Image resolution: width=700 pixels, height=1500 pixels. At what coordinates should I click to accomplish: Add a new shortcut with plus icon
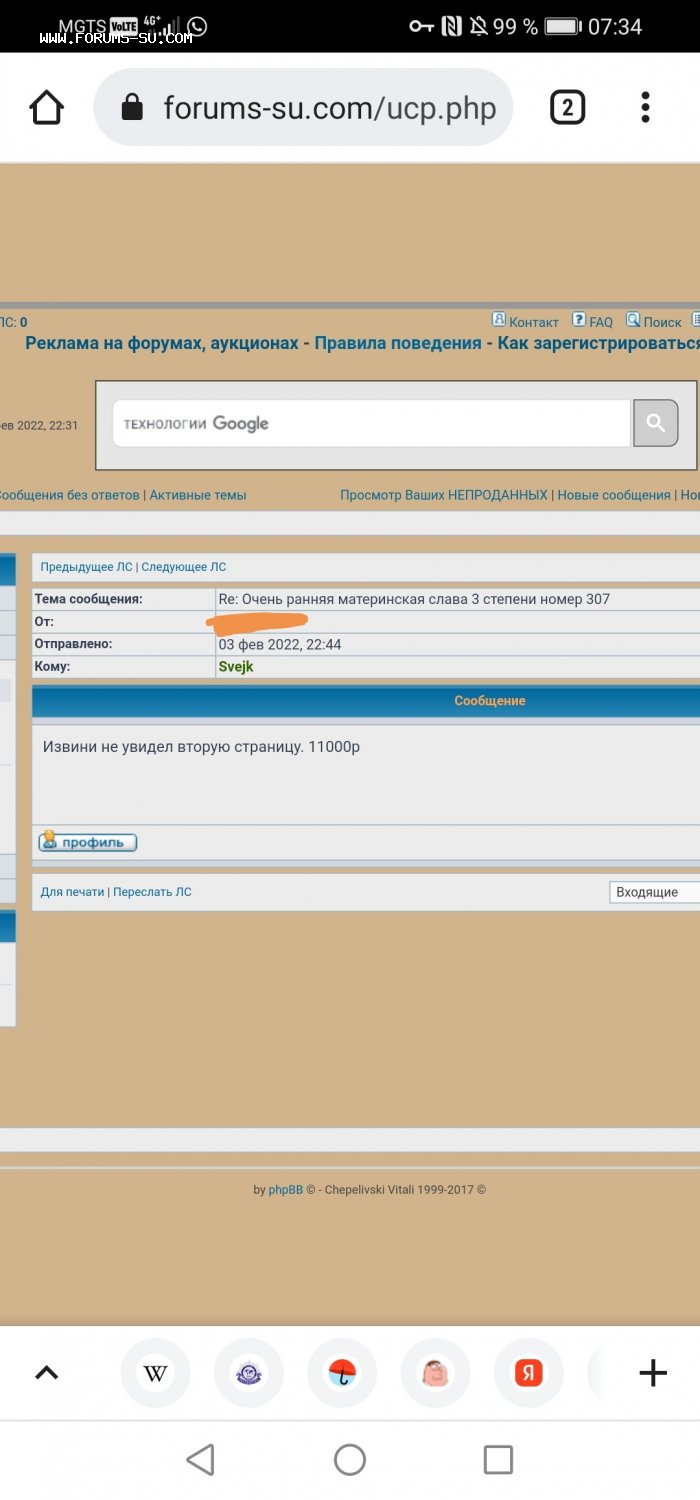652,1373
